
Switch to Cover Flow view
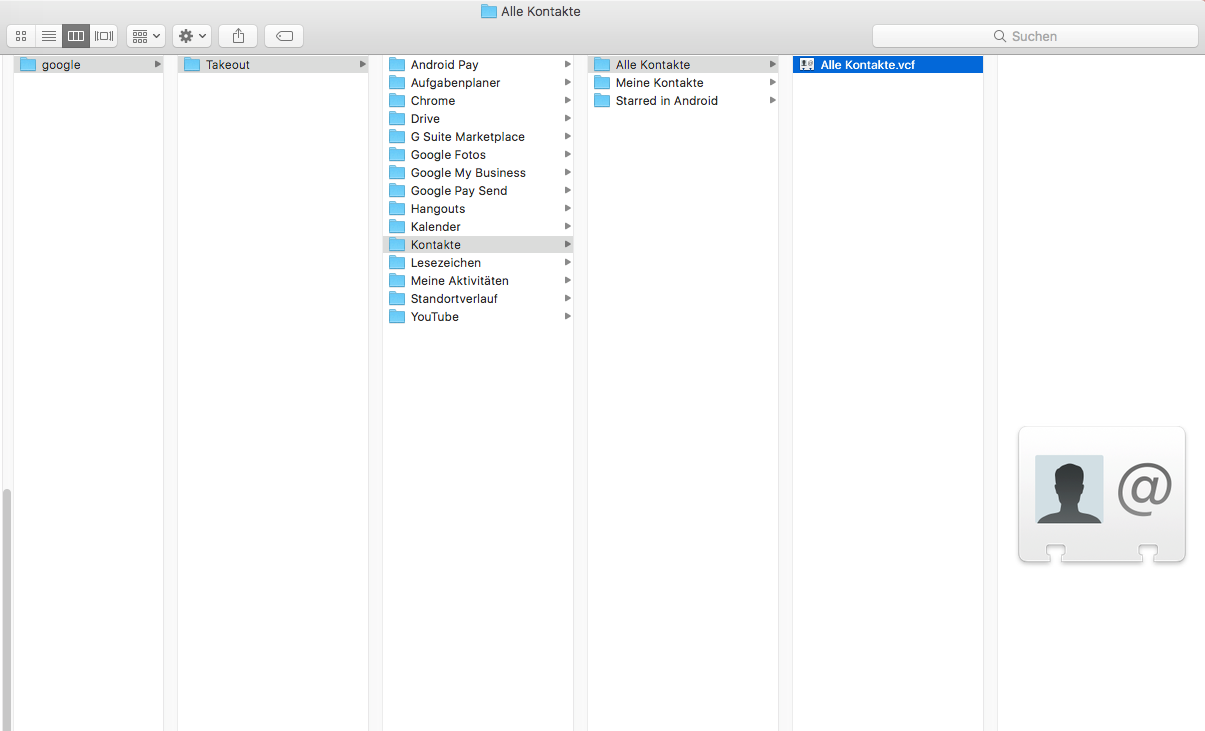[x=104, y=36]
